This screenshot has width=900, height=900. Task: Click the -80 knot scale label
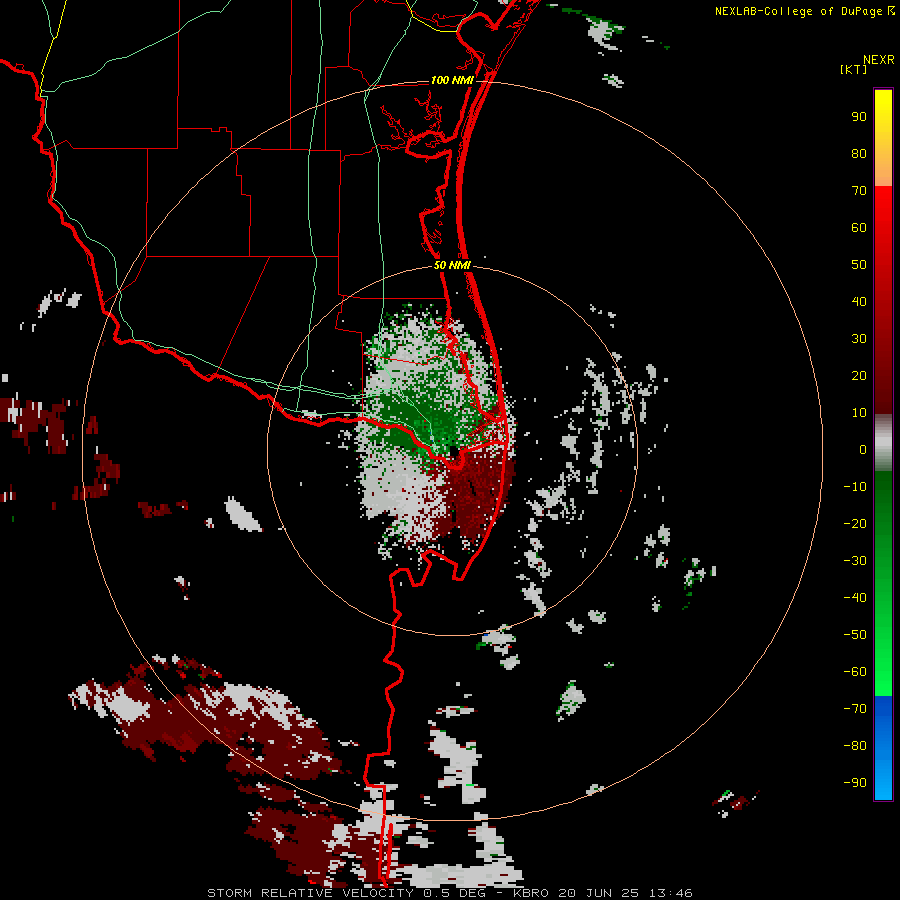[855, 746]
